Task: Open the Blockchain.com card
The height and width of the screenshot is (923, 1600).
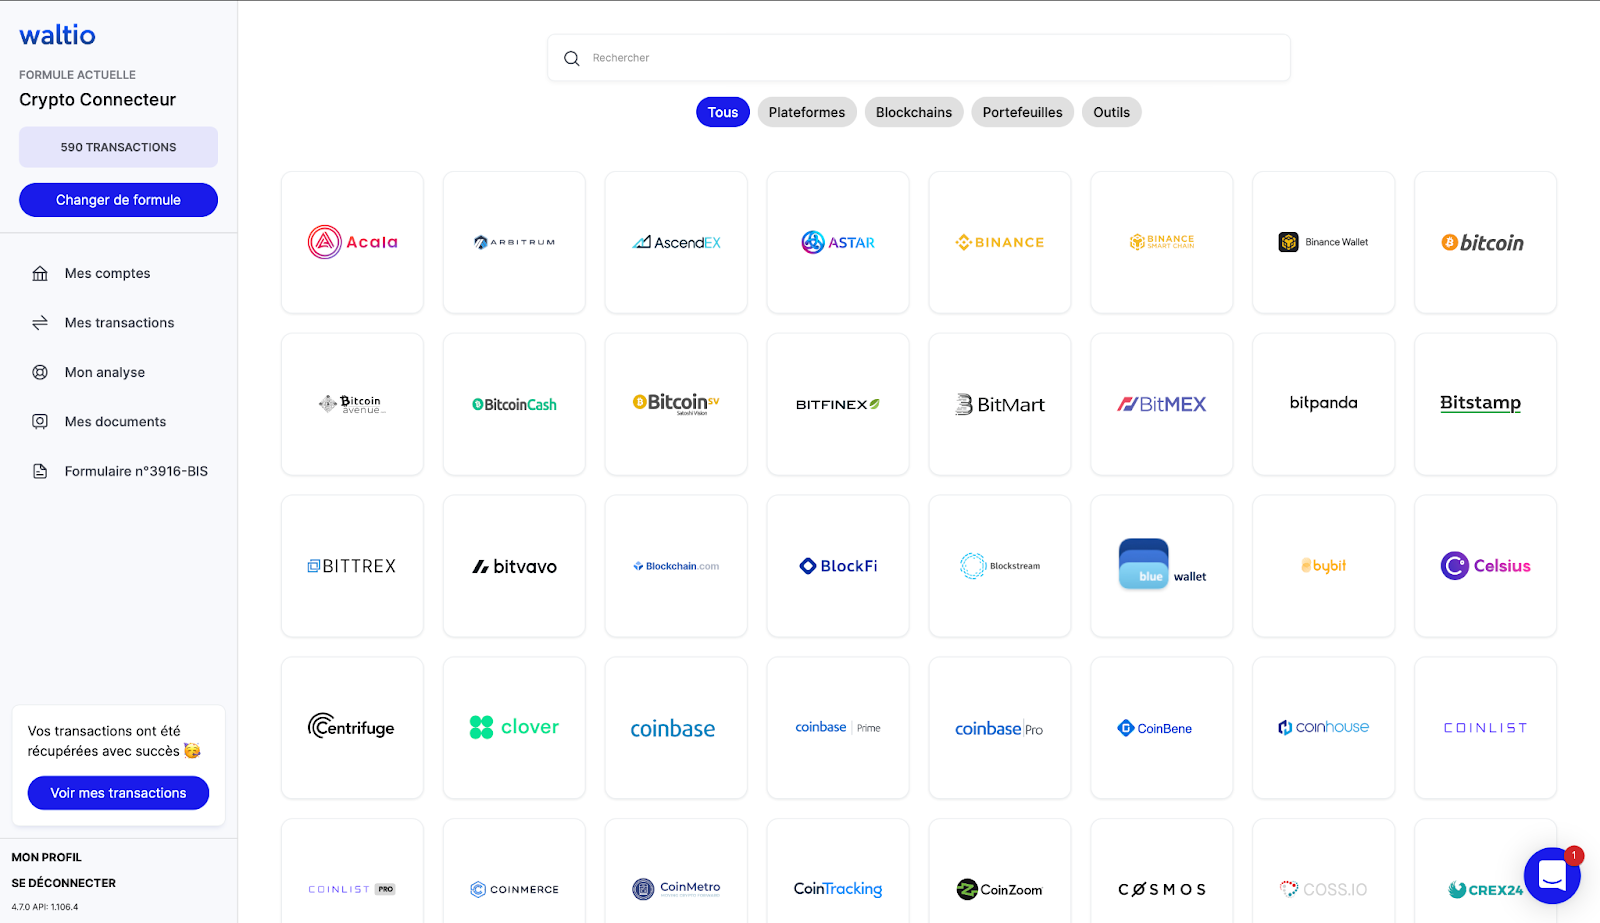Action: (x=676, y=566)
